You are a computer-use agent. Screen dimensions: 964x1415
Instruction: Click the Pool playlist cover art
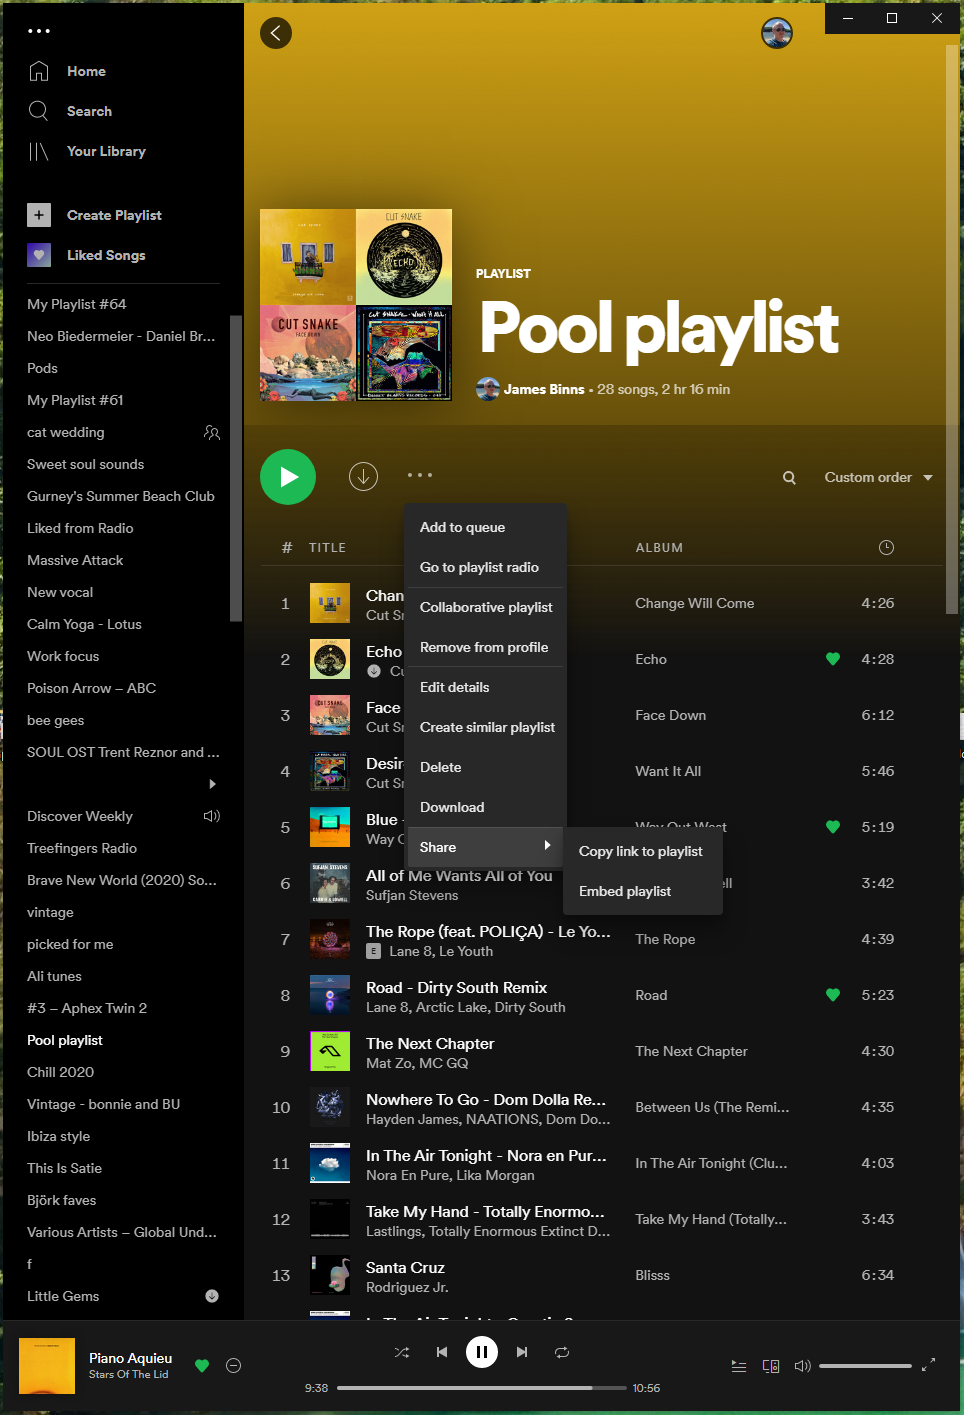[x=356, y=305]
